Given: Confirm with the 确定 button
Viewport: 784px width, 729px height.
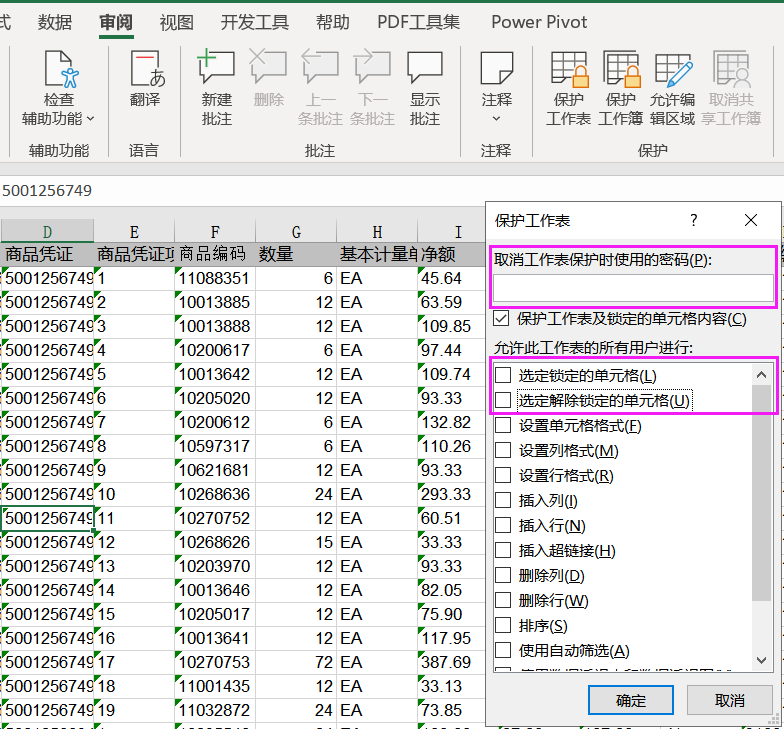Looking at the screenshot, I should tap(630, 700).
